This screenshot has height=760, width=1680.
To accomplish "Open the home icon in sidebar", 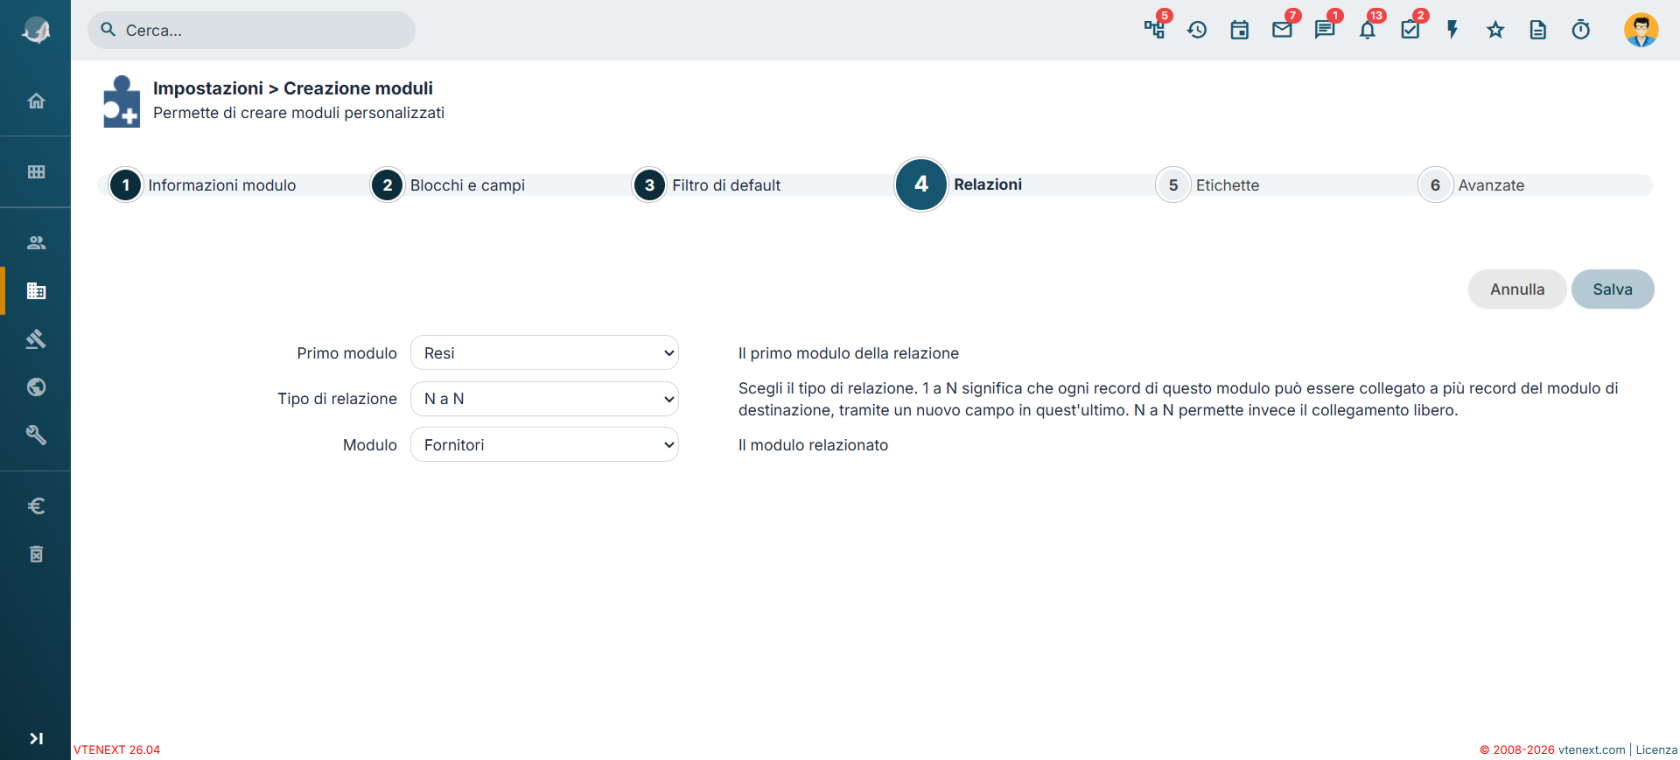I will [x=36, y=100].
